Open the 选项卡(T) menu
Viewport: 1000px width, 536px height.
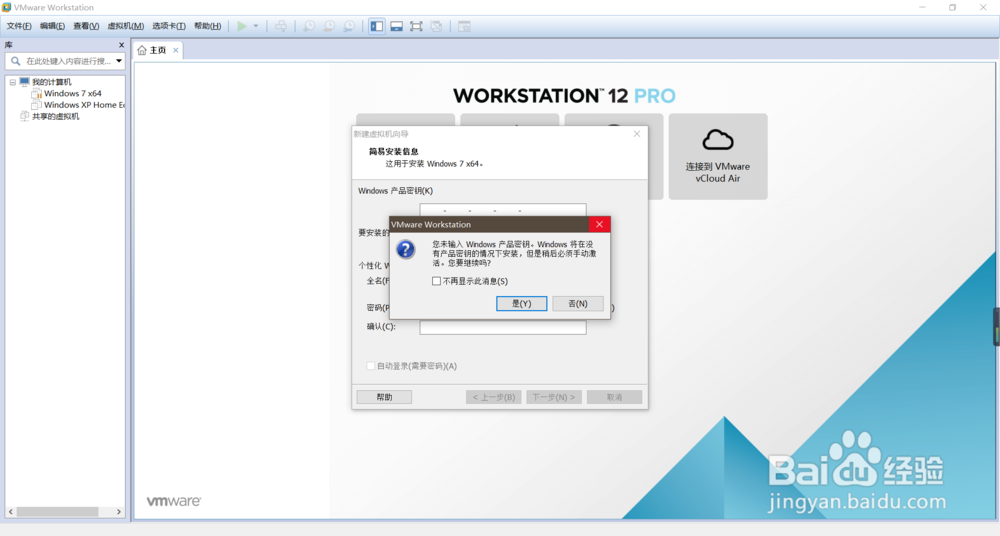(x=169, y=26)
